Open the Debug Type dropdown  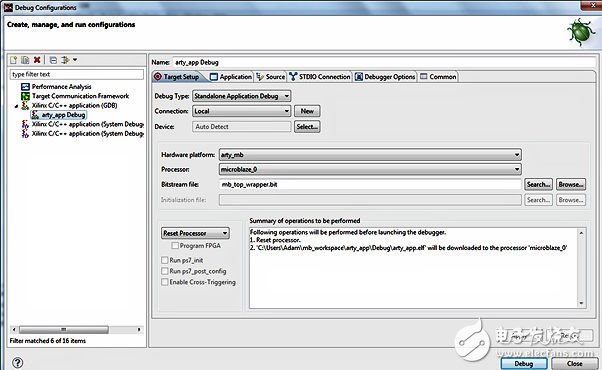(241, 96)
